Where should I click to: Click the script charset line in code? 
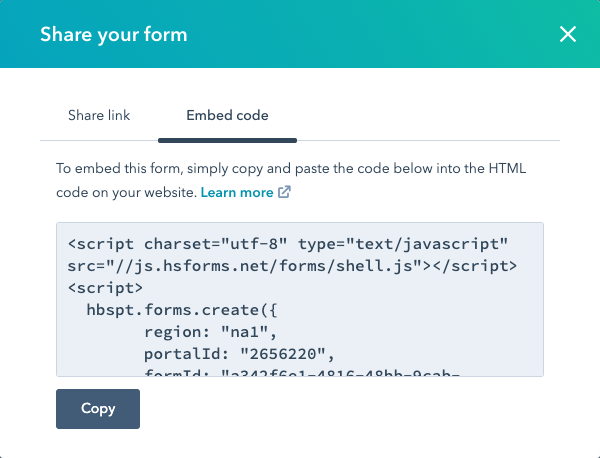[288, 245]
